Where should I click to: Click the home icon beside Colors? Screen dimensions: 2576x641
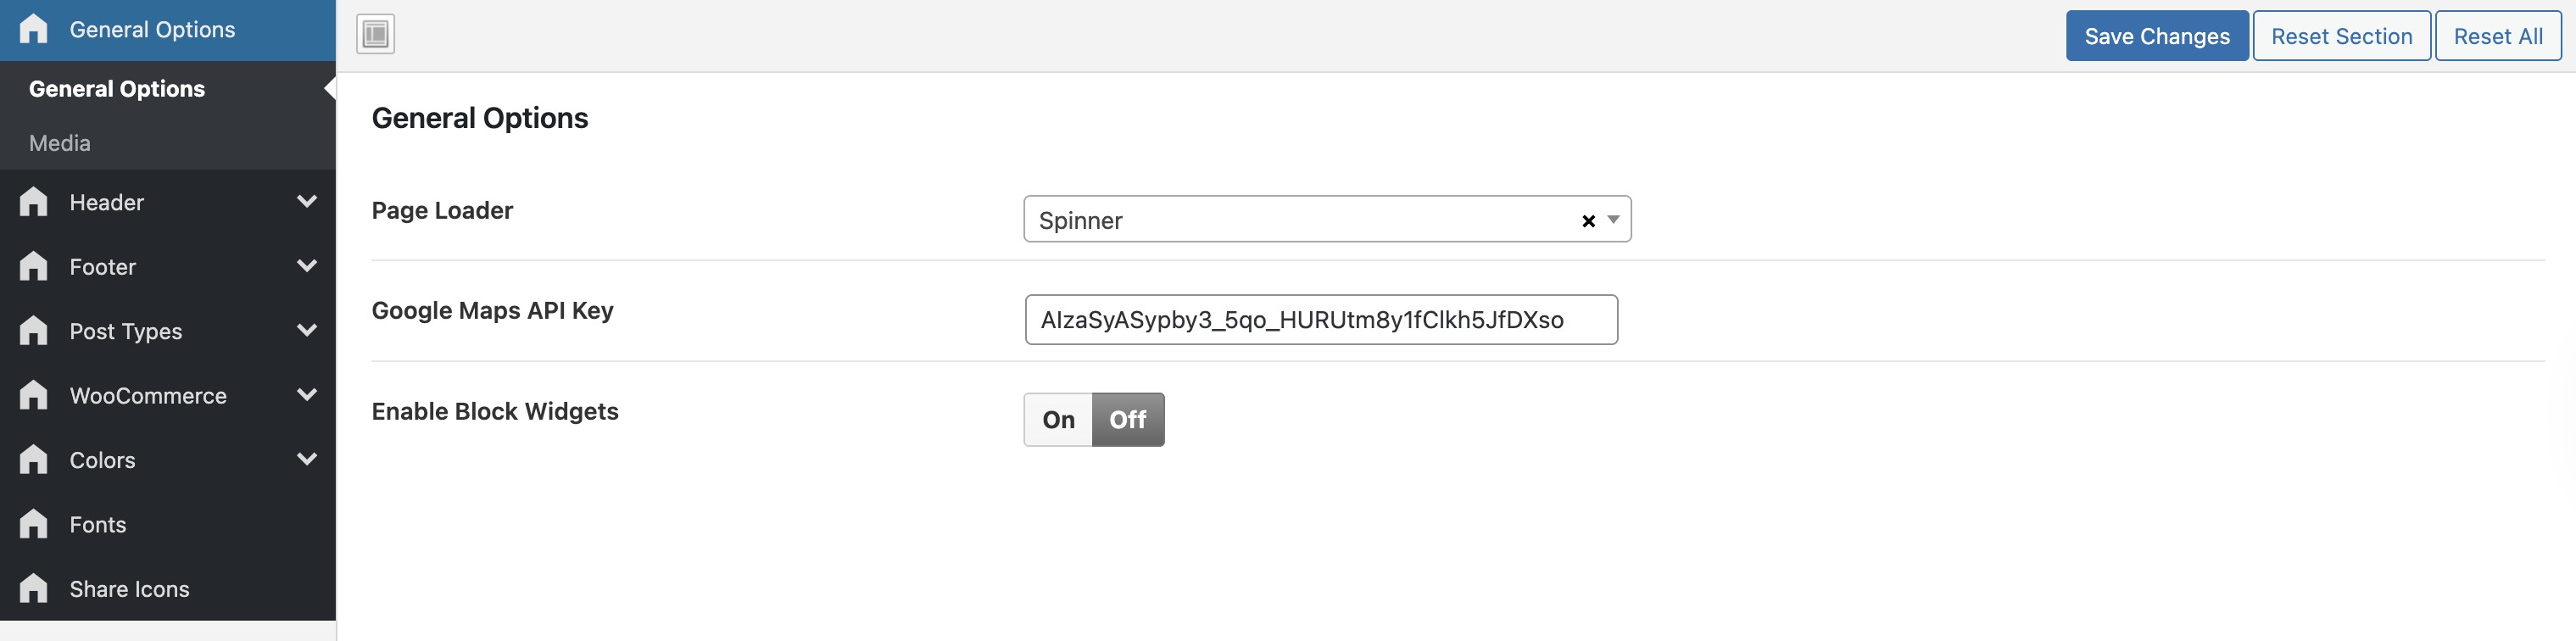click(x=33, y=460)
